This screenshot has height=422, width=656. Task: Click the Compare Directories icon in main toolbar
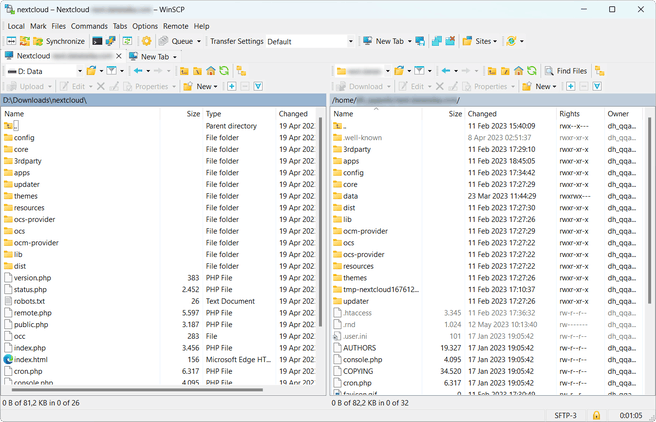[11, 41]
